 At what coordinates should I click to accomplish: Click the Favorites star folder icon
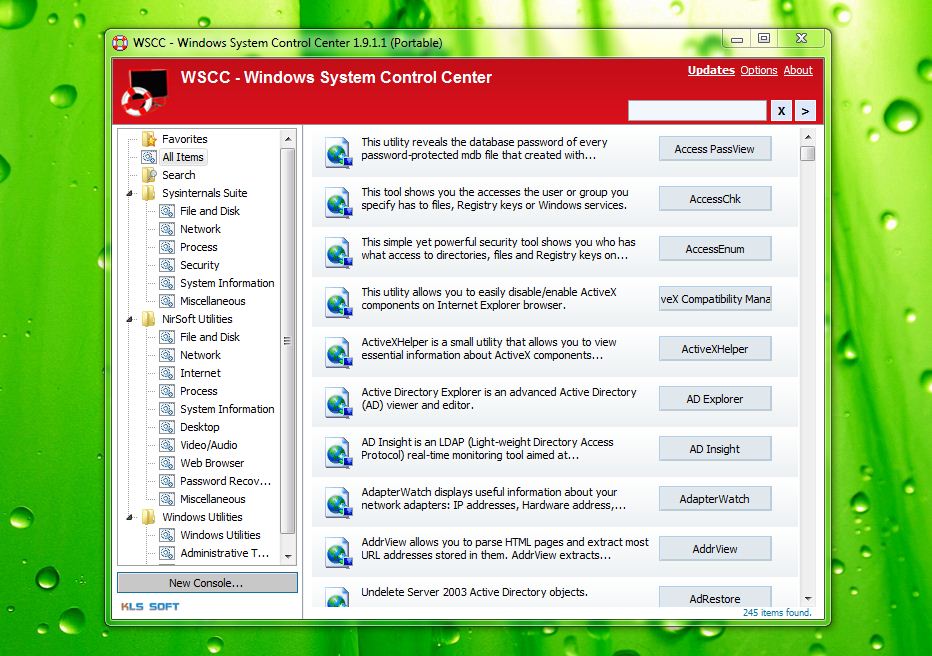tap(149, 139)
